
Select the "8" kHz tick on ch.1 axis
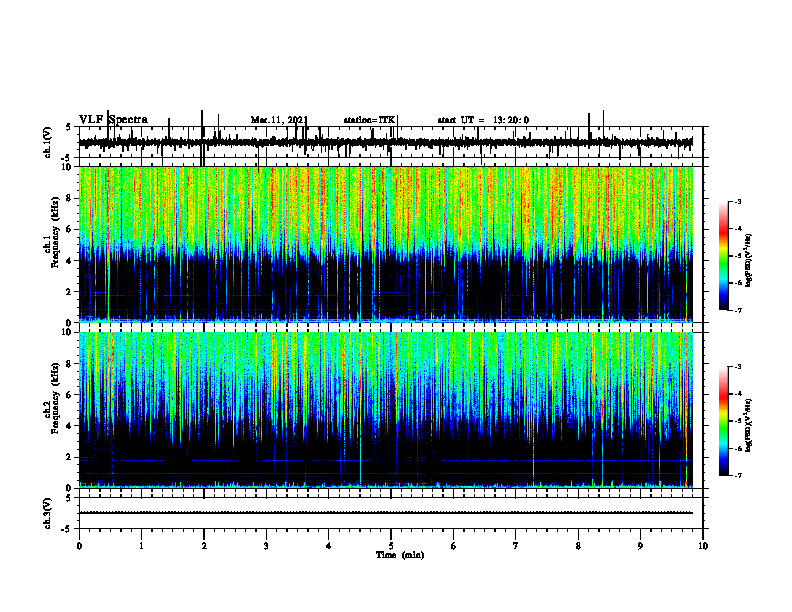(x=69, y=198)
